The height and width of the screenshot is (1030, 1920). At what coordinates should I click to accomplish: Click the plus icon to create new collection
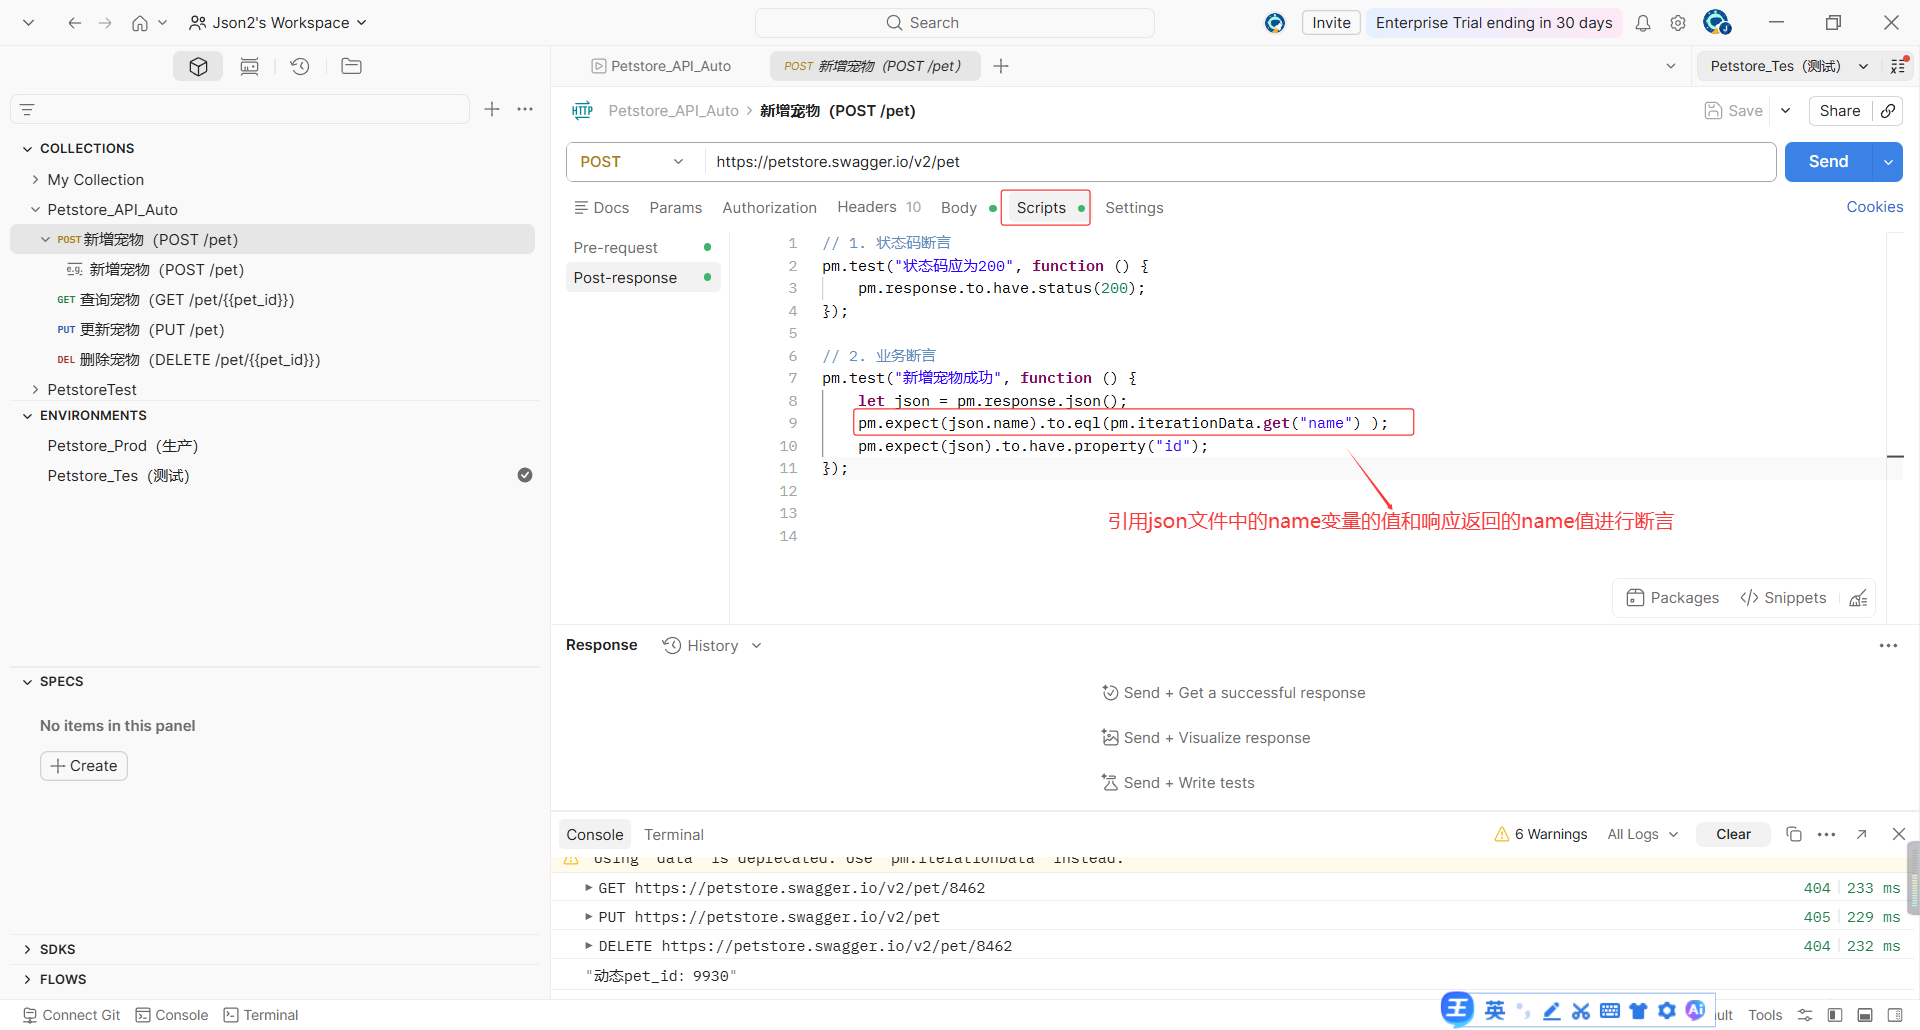(x=492, y=109)
